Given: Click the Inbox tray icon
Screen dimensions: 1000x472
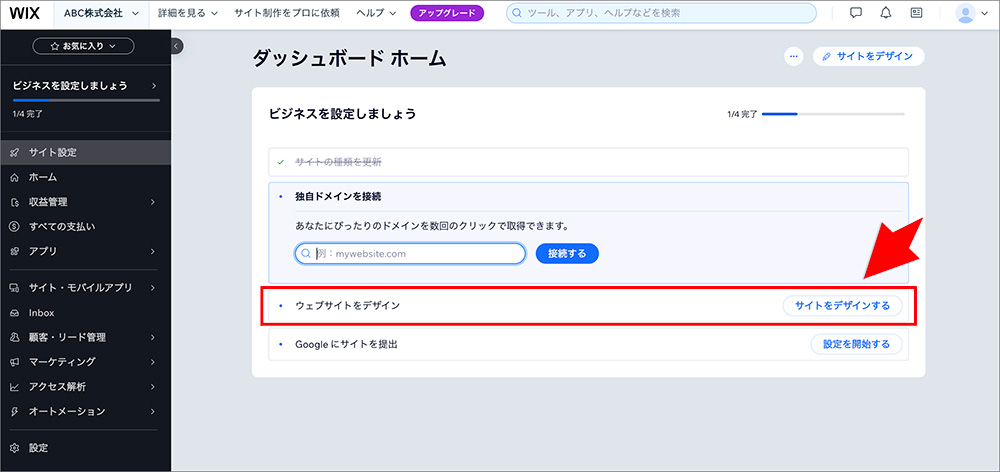Looking at the screenshot, I should [15, 313].
